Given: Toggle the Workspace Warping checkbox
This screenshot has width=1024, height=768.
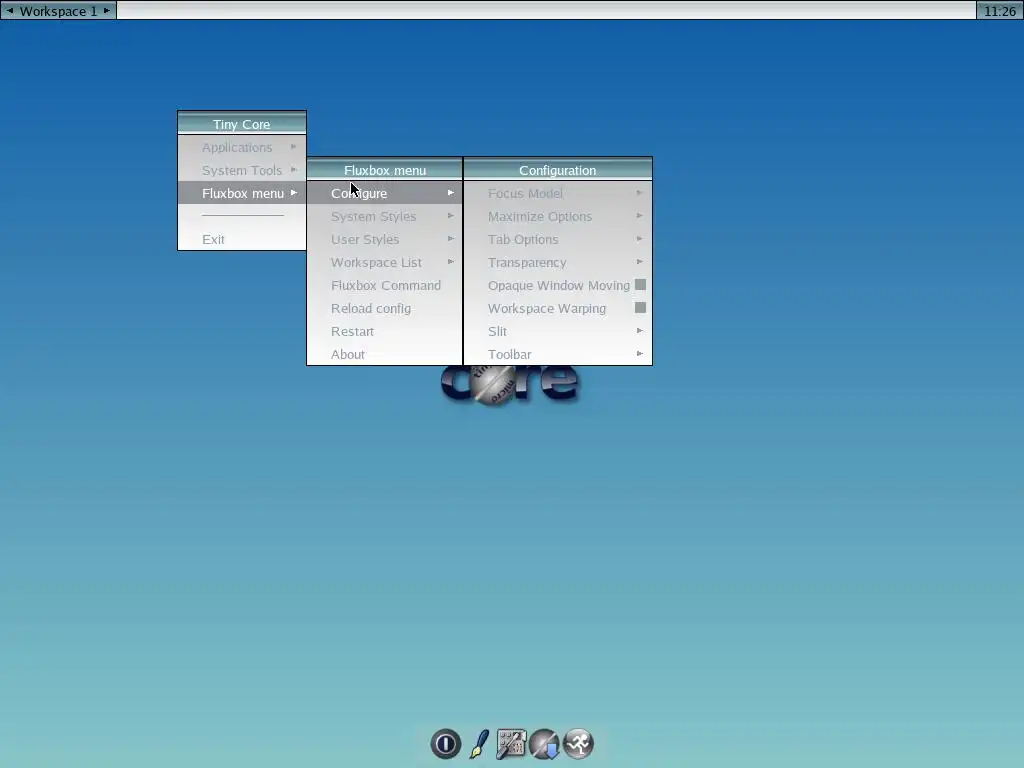Looking at the screenshot, I should [x=641, y=308].
